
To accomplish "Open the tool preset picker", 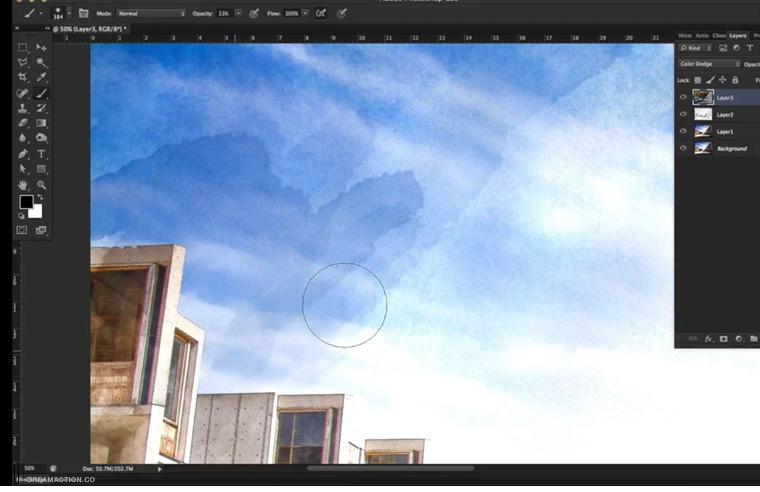I will (x=33, y=13).
